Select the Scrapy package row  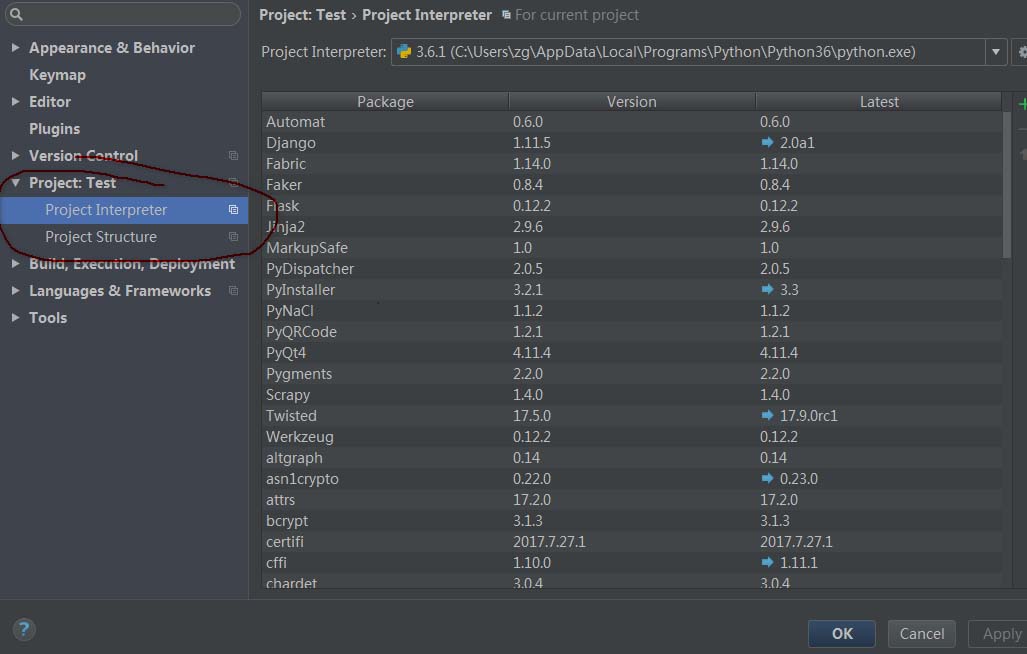point(631,394)
